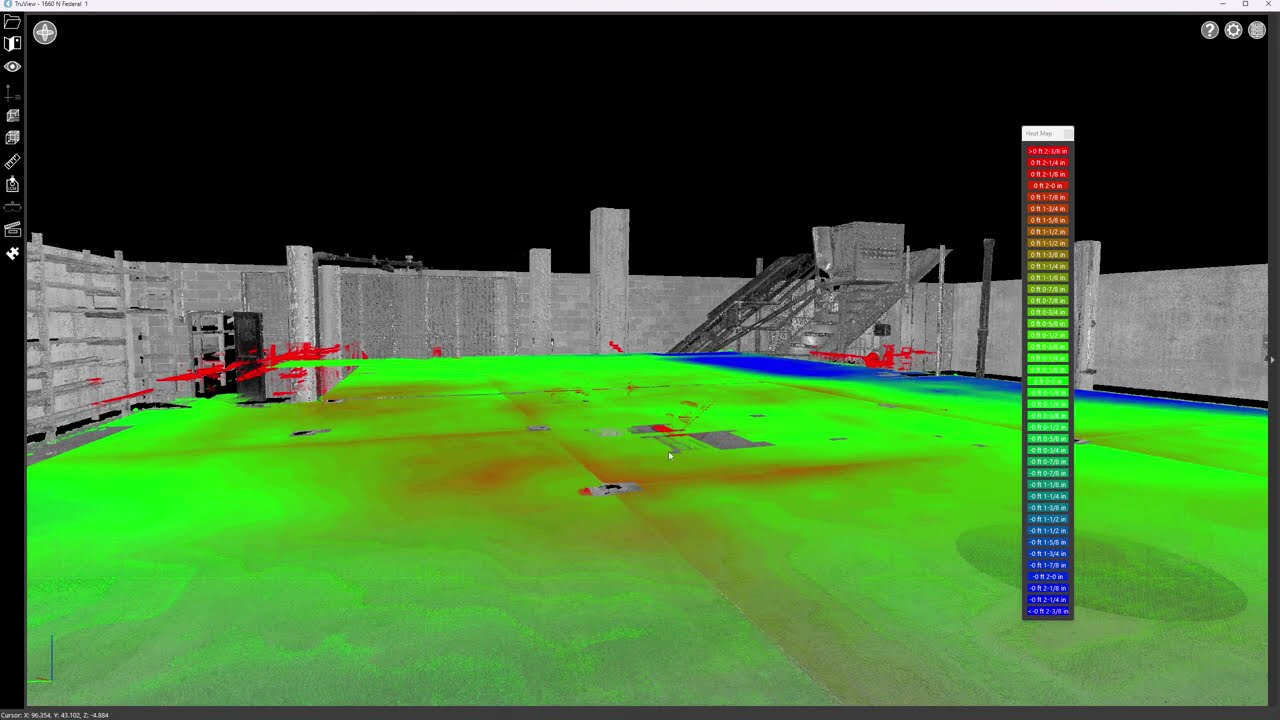This screenshot has height=720, width=1280.
Task: Select the positive '0 ft 1-3/8 in' swatch
Action: 1048,254
